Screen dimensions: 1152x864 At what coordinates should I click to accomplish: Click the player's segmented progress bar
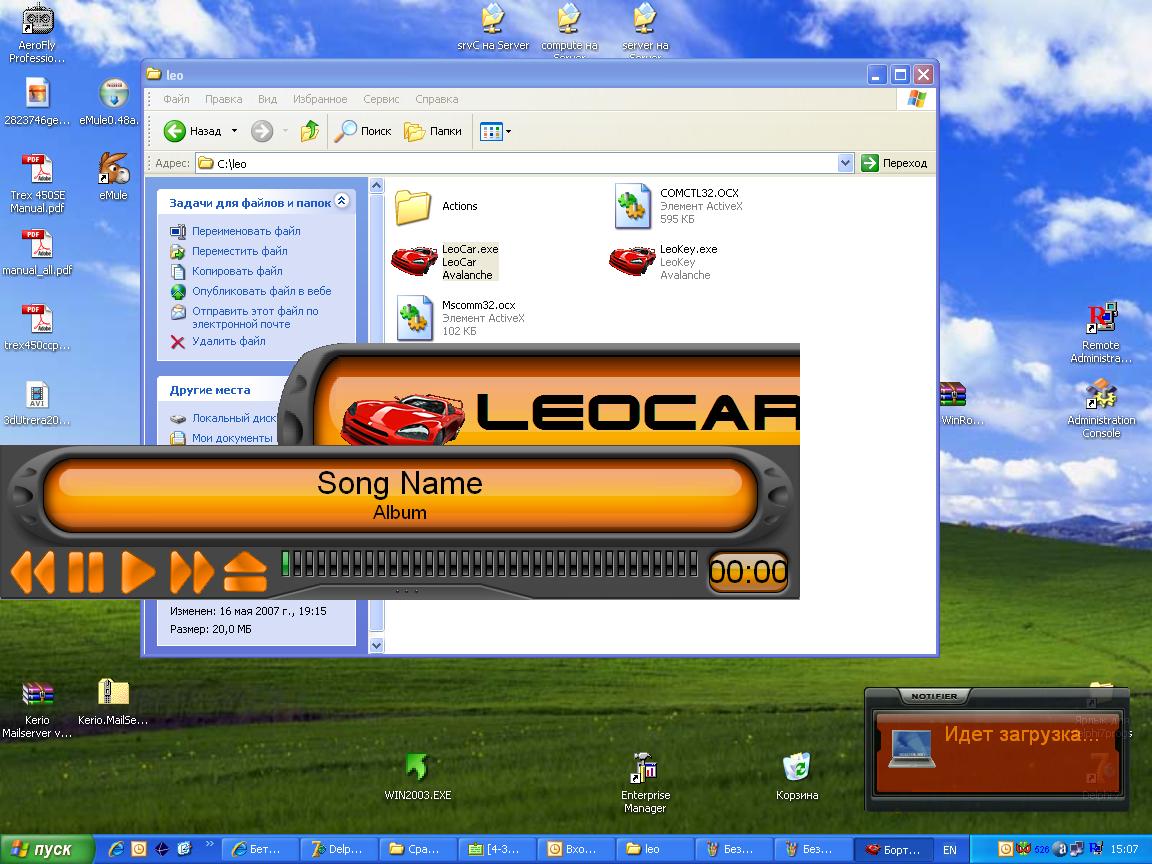click(490, 563)
